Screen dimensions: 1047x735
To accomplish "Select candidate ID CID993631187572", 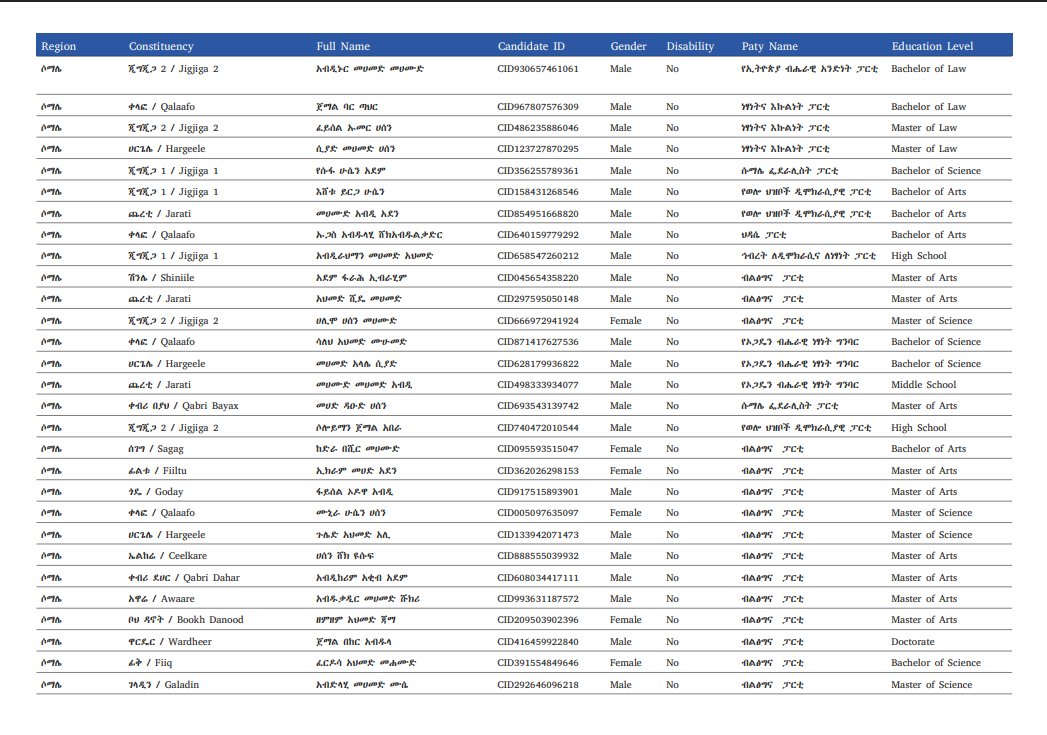I will point(538,599).
